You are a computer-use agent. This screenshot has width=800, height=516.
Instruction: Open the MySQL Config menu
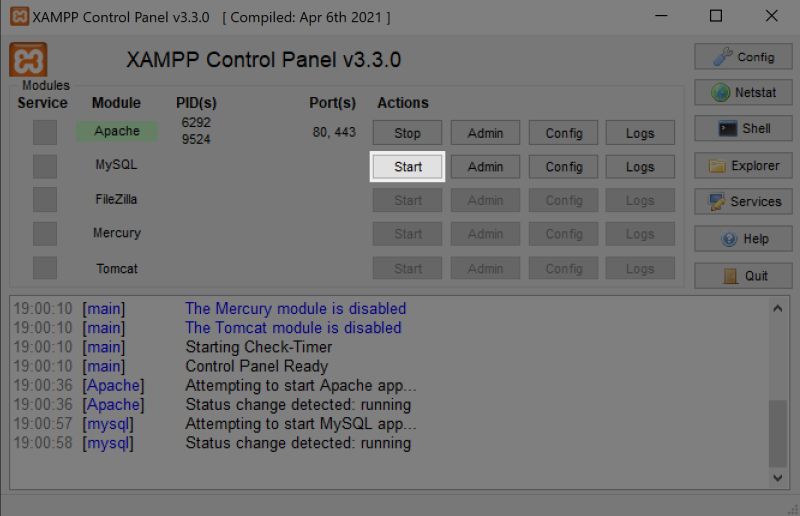click(x=563, y=166)
